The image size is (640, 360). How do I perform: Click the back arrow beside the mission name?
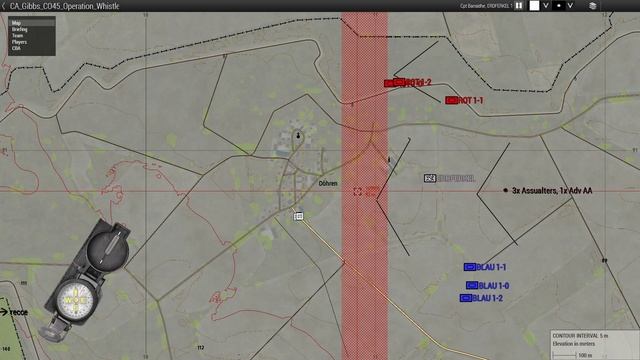point(4,6)
